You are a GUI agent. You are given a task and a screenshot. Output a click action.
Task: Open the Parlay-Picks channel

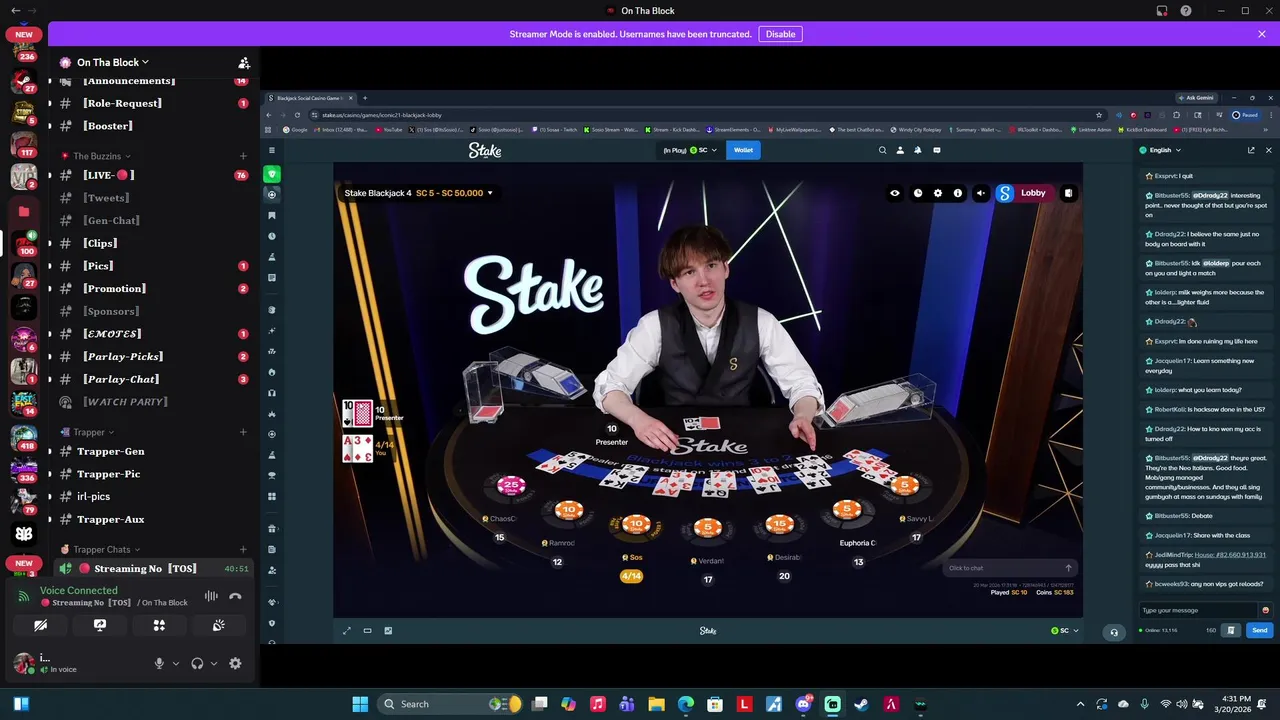153,356
